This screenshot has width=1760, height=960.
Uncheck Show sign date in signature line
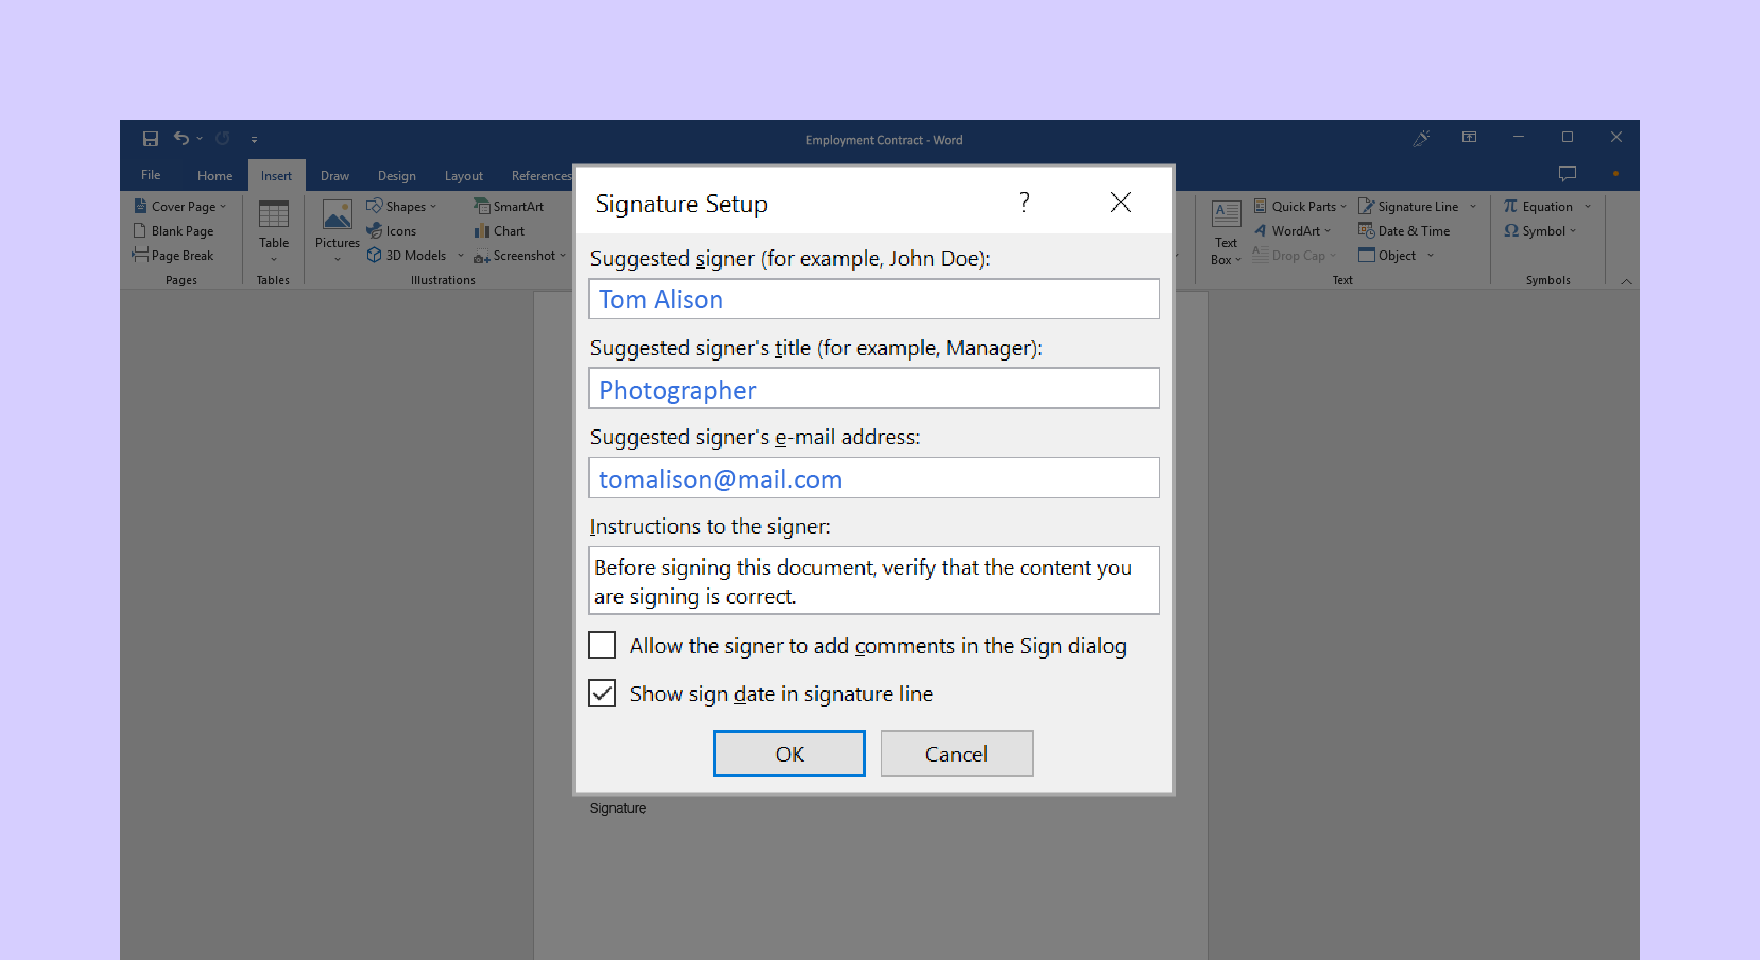coord(601,693)
